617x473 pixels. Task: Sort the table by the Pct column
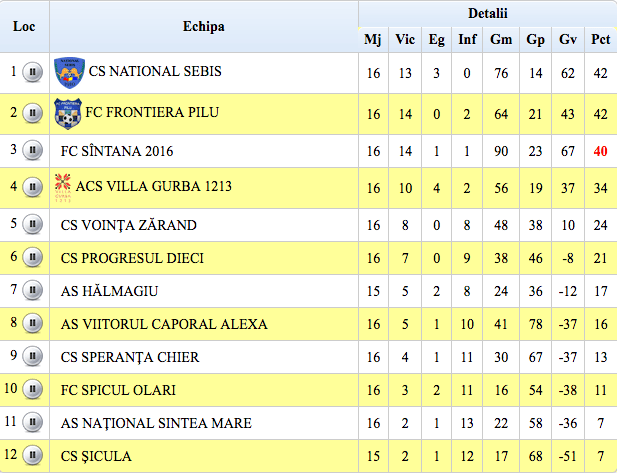tap(601, 40)
